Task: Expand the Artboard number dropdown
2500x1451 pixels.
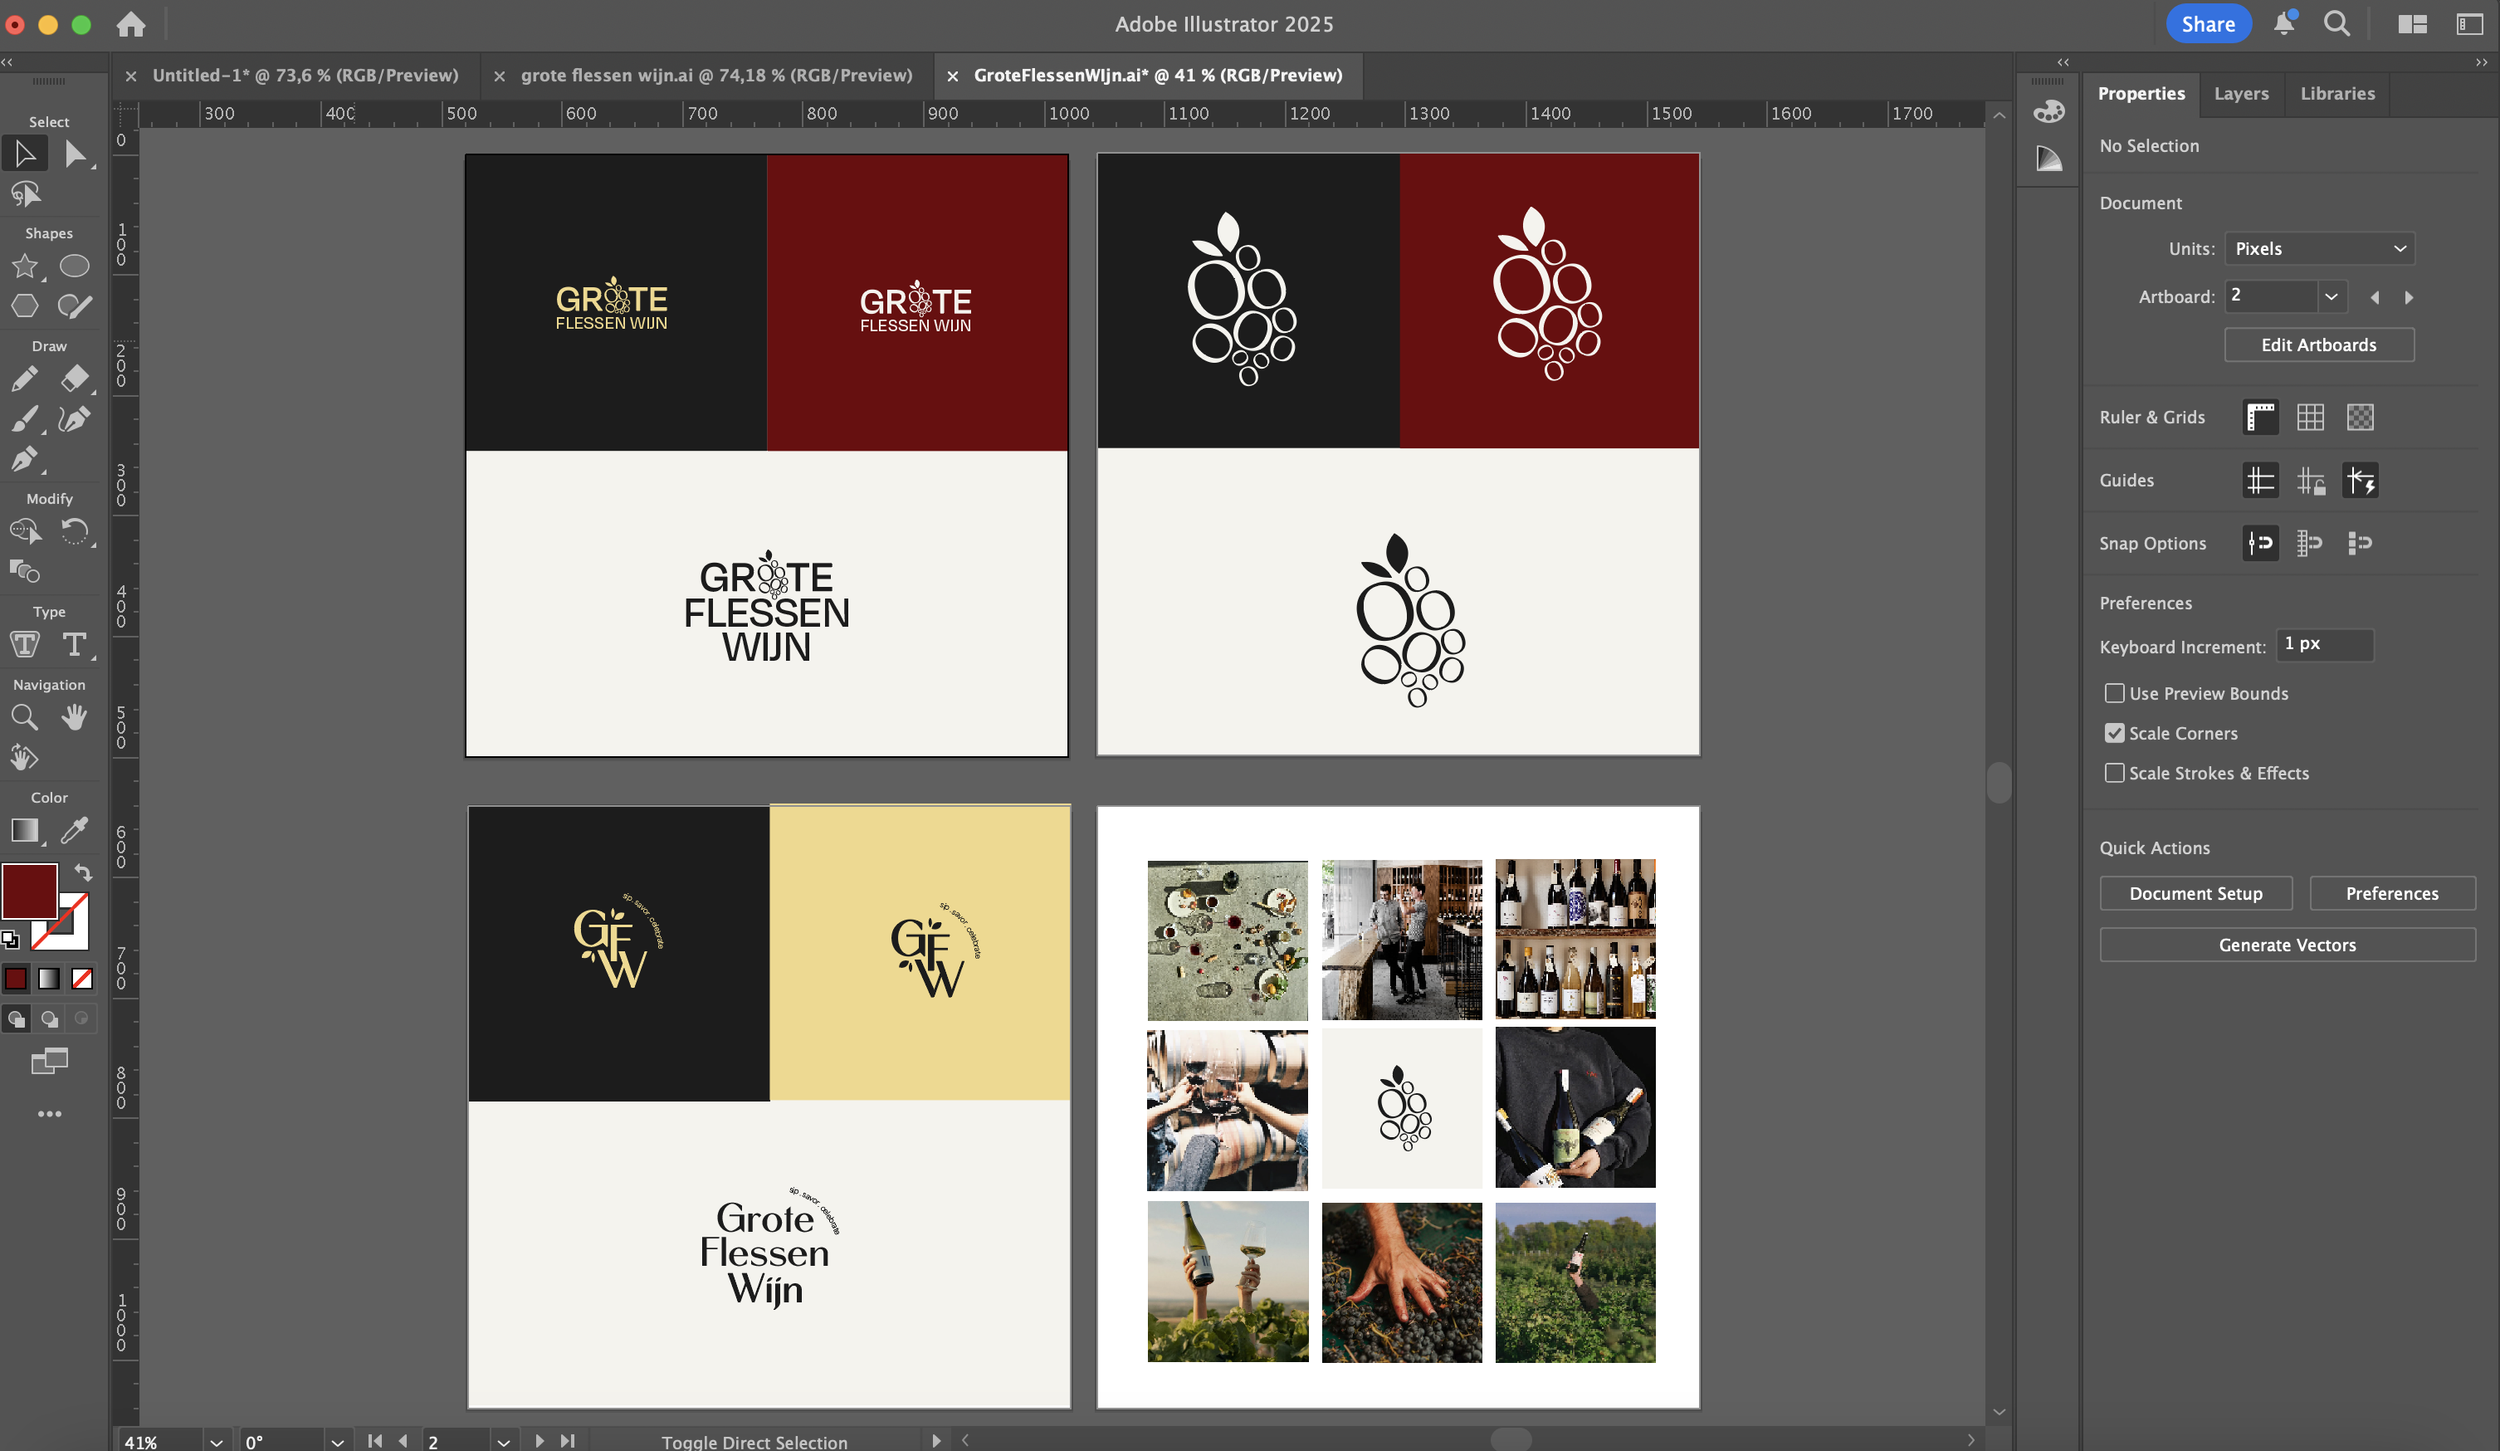Action: (2331, 297)
